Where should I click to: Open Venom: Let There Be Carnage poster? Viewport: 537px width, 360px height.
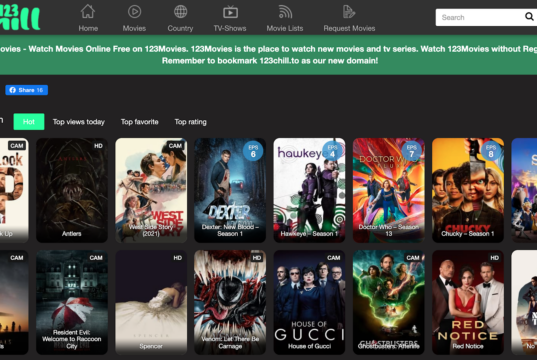[230, 302]
